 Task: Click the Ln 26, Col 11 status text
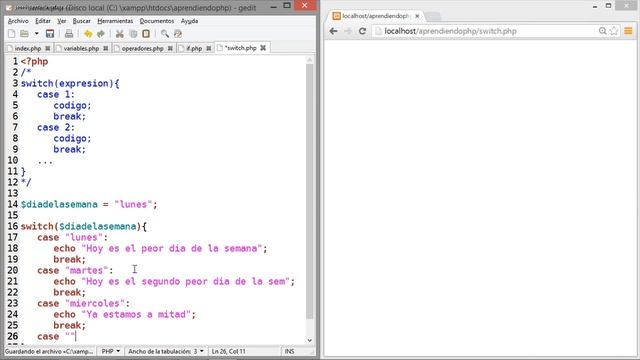pos(229,351)
